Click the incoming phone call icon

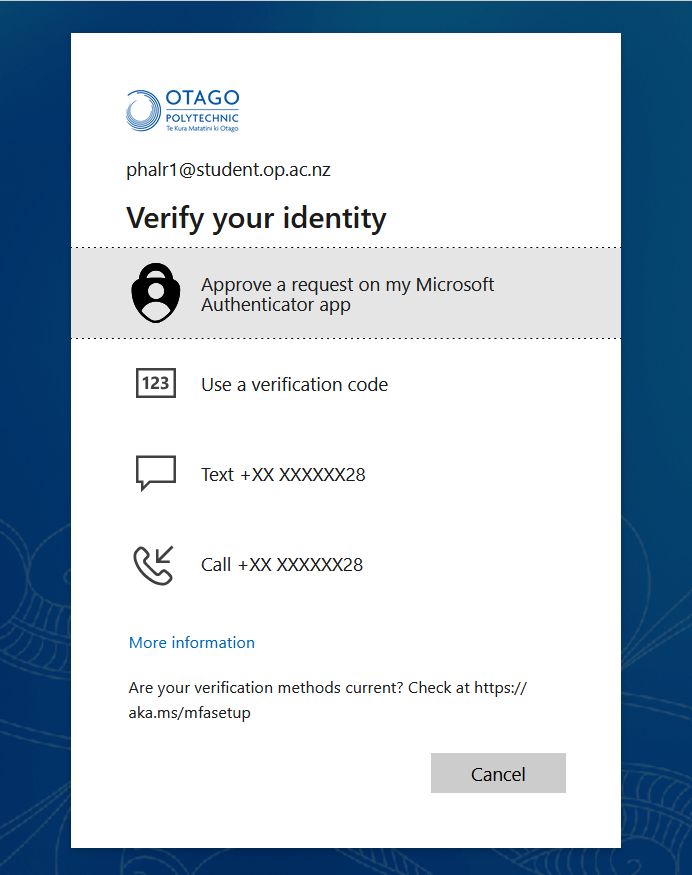click(x=154, y=564)
